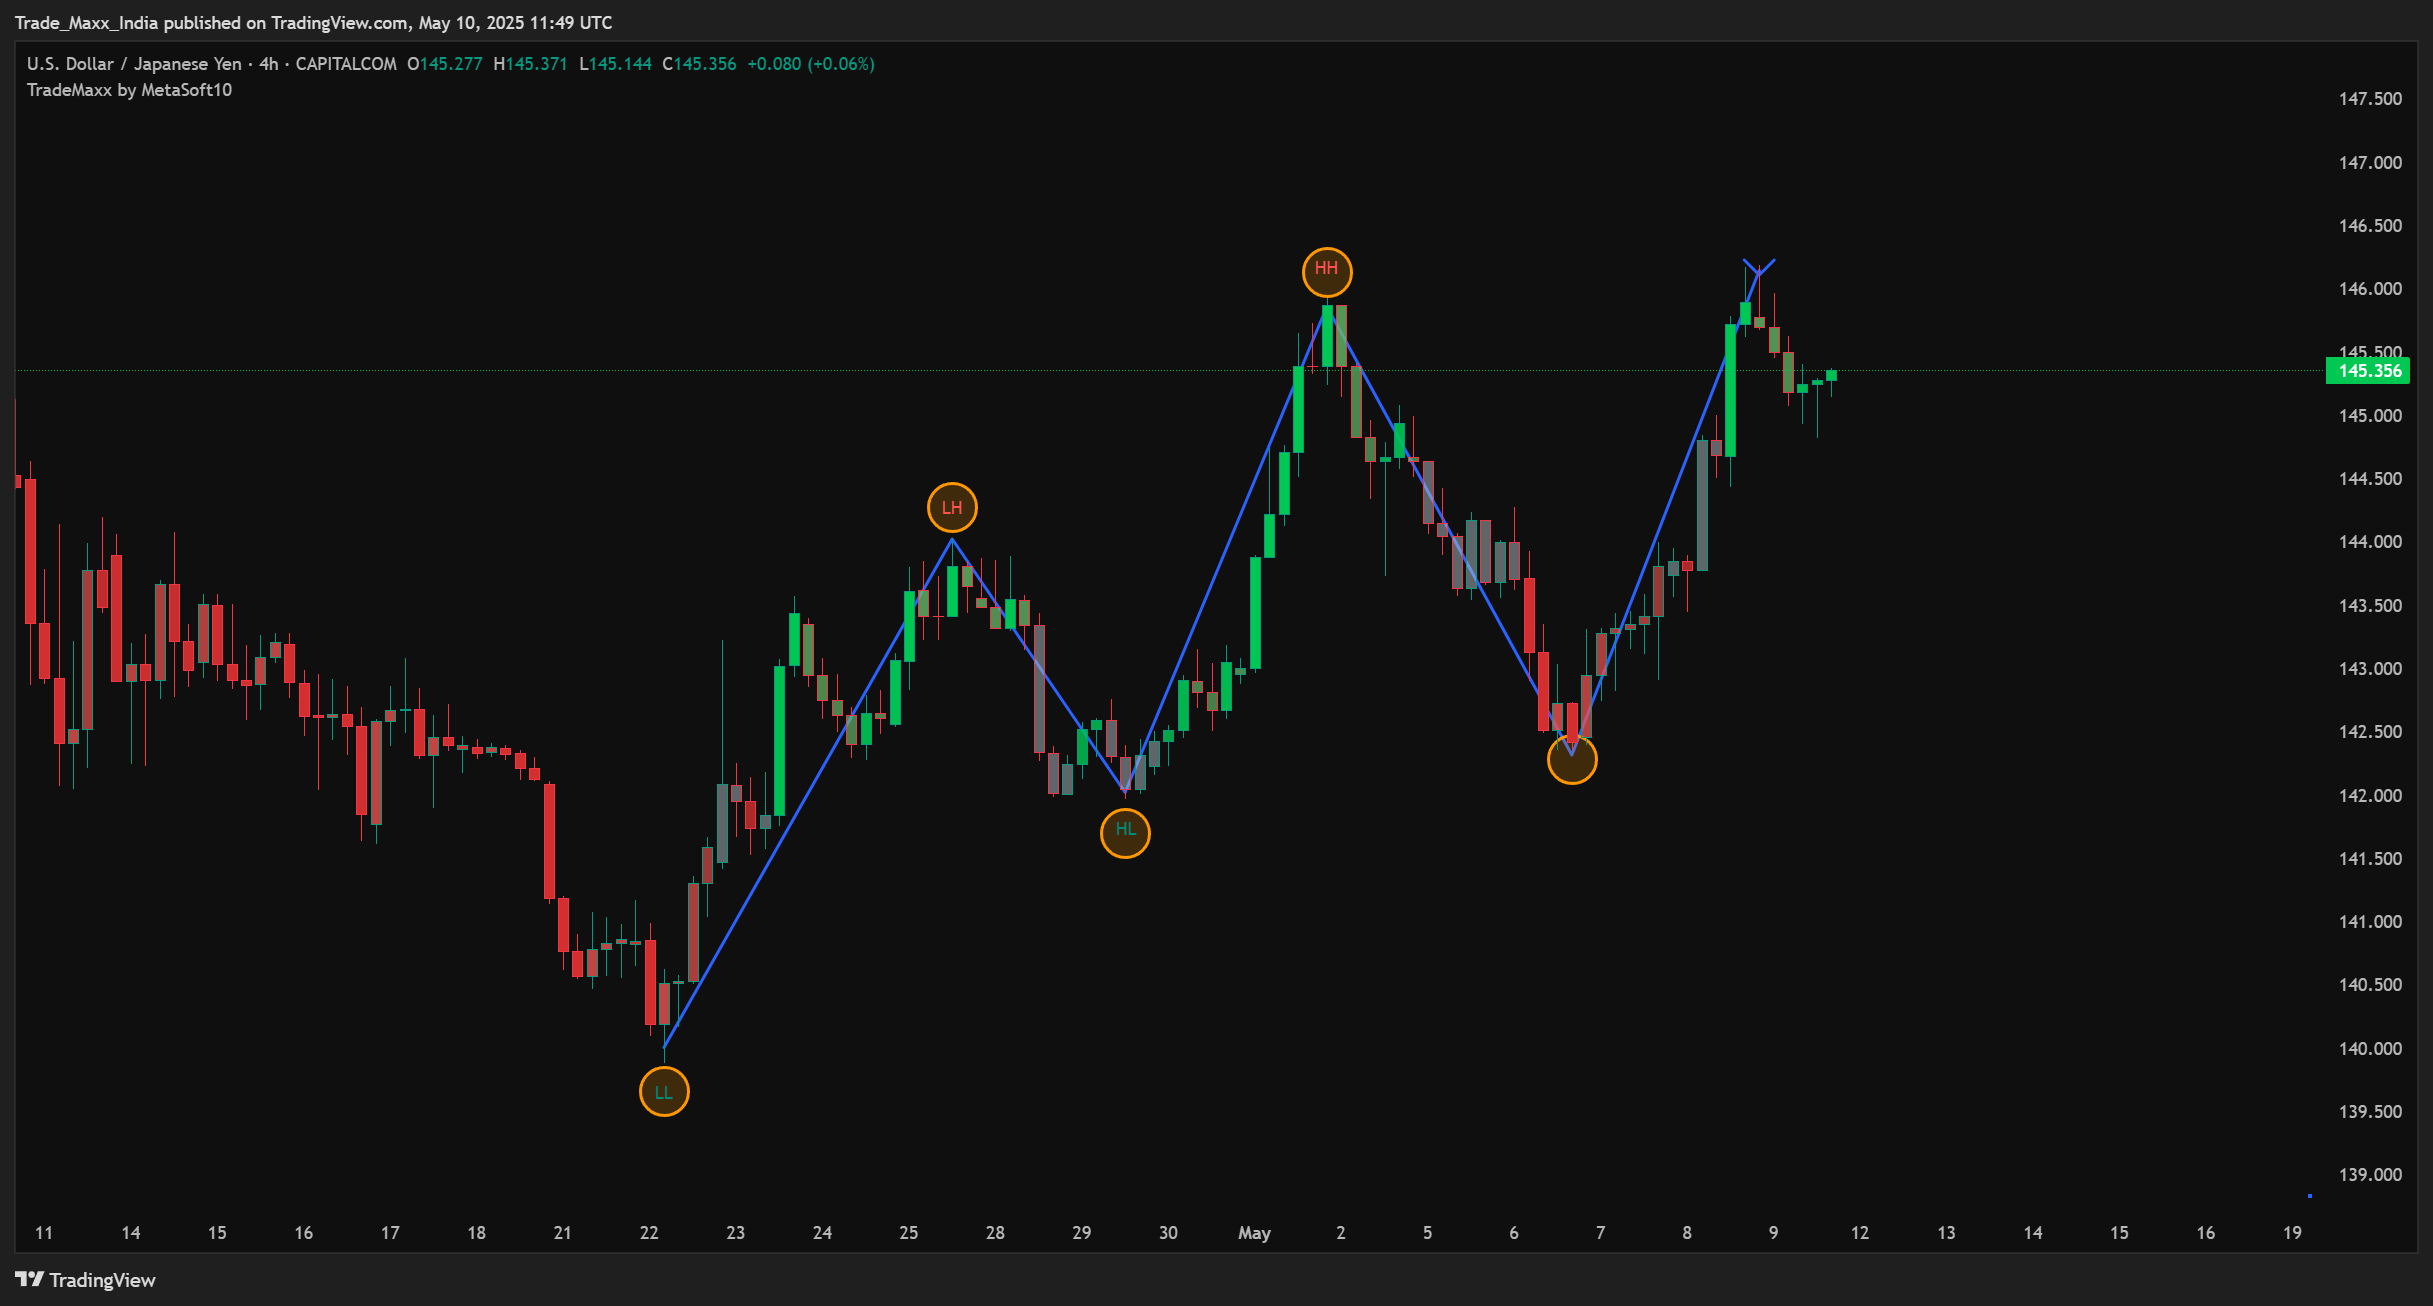Click the May label on date axis
The width and height of the screenshot is (2433, 1306).
point(1254,1233)
